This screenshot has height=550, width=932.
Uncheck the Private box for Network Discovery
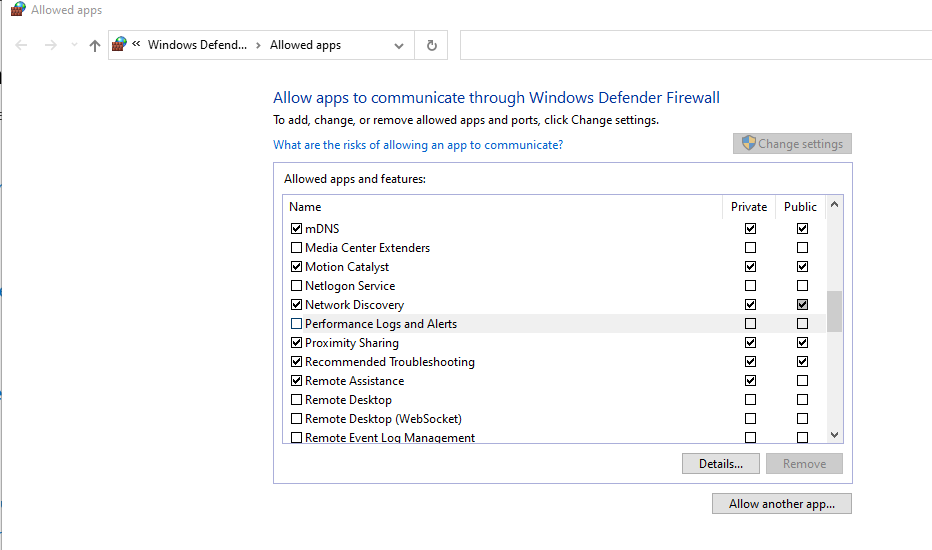click(750, 304)
